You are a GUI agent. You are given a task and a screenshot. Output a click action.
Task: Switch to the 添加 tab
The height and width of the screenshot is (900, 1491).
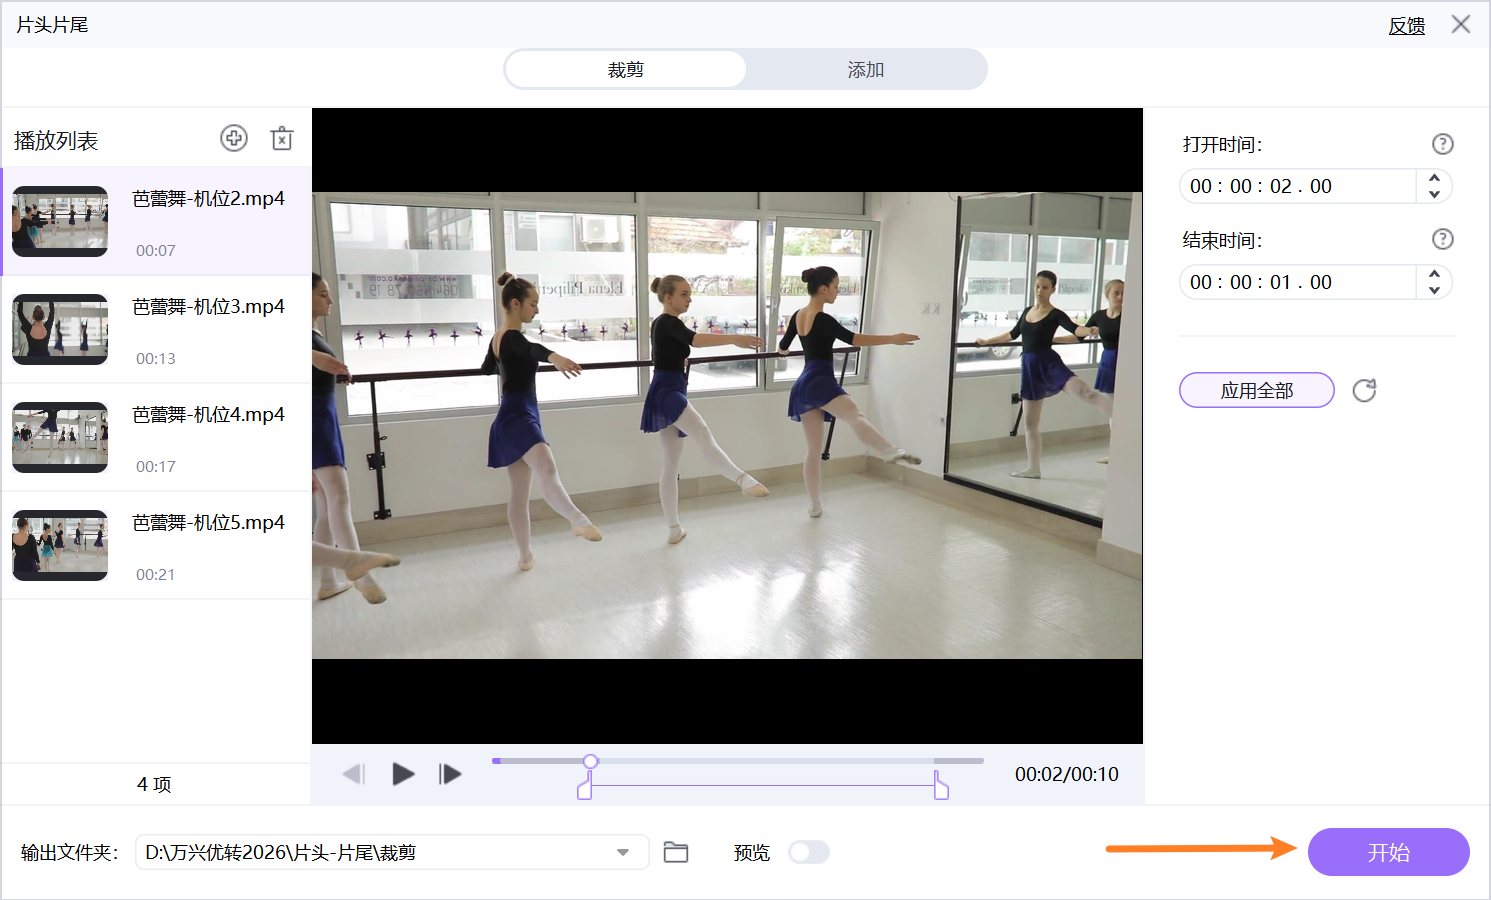click(x=865, y=70)
